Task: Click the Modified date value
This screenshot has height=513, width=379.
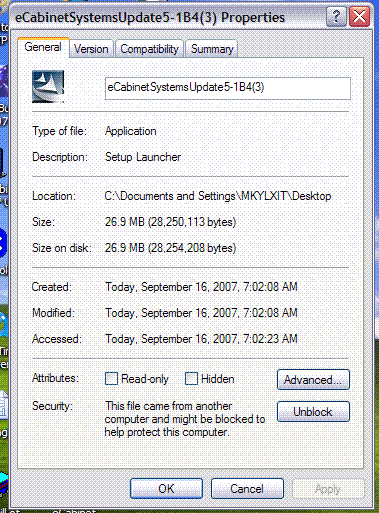Action: (x=201, y=313)
